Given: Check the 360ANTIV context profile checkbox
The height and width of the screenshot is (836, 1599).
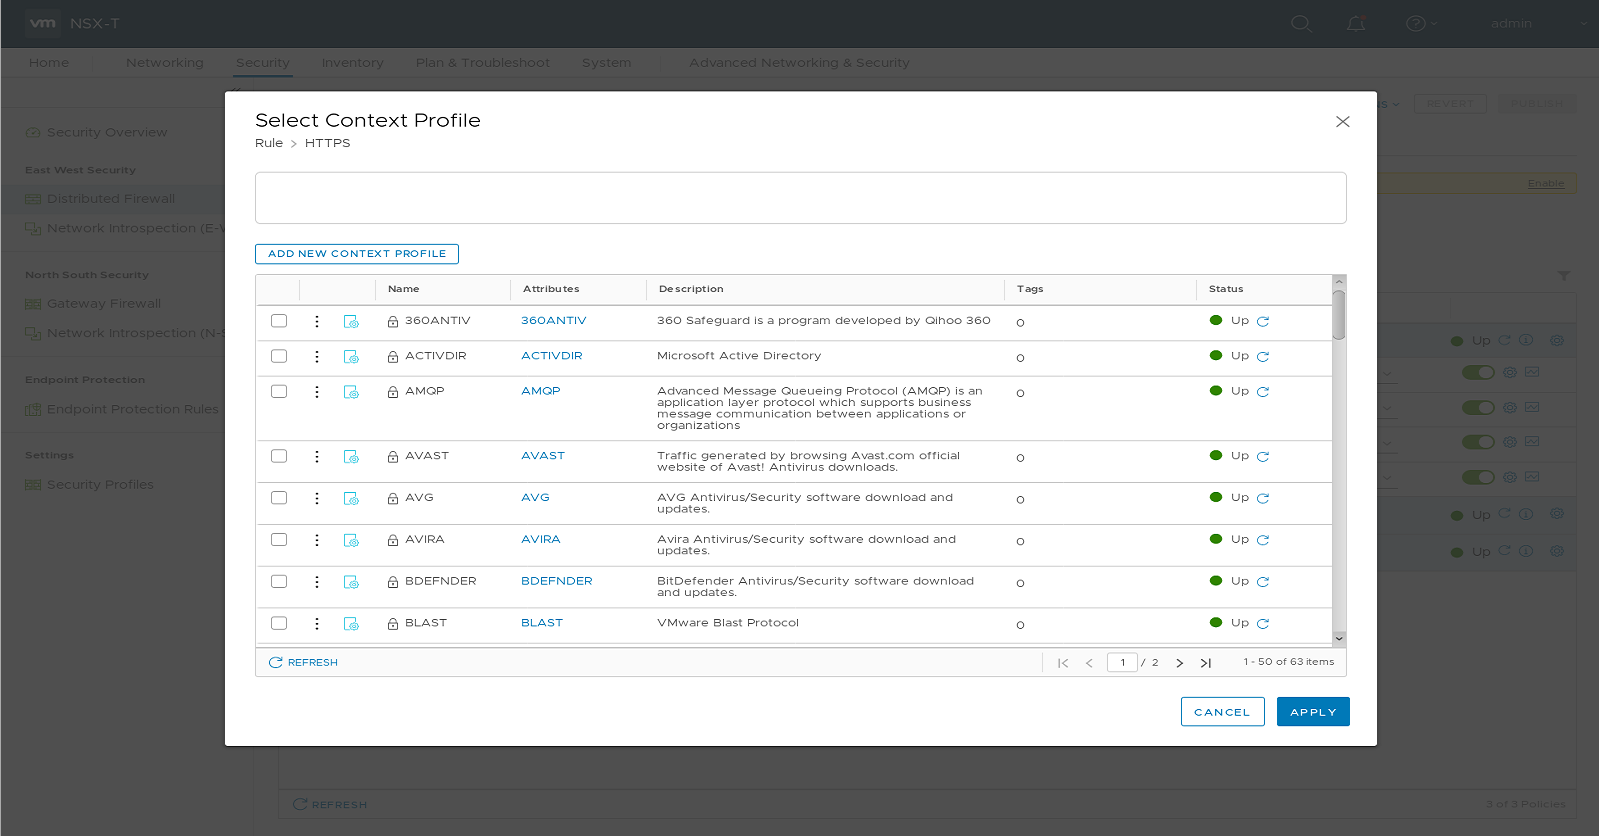Looking at the screenshot, I should pos(279,321).
